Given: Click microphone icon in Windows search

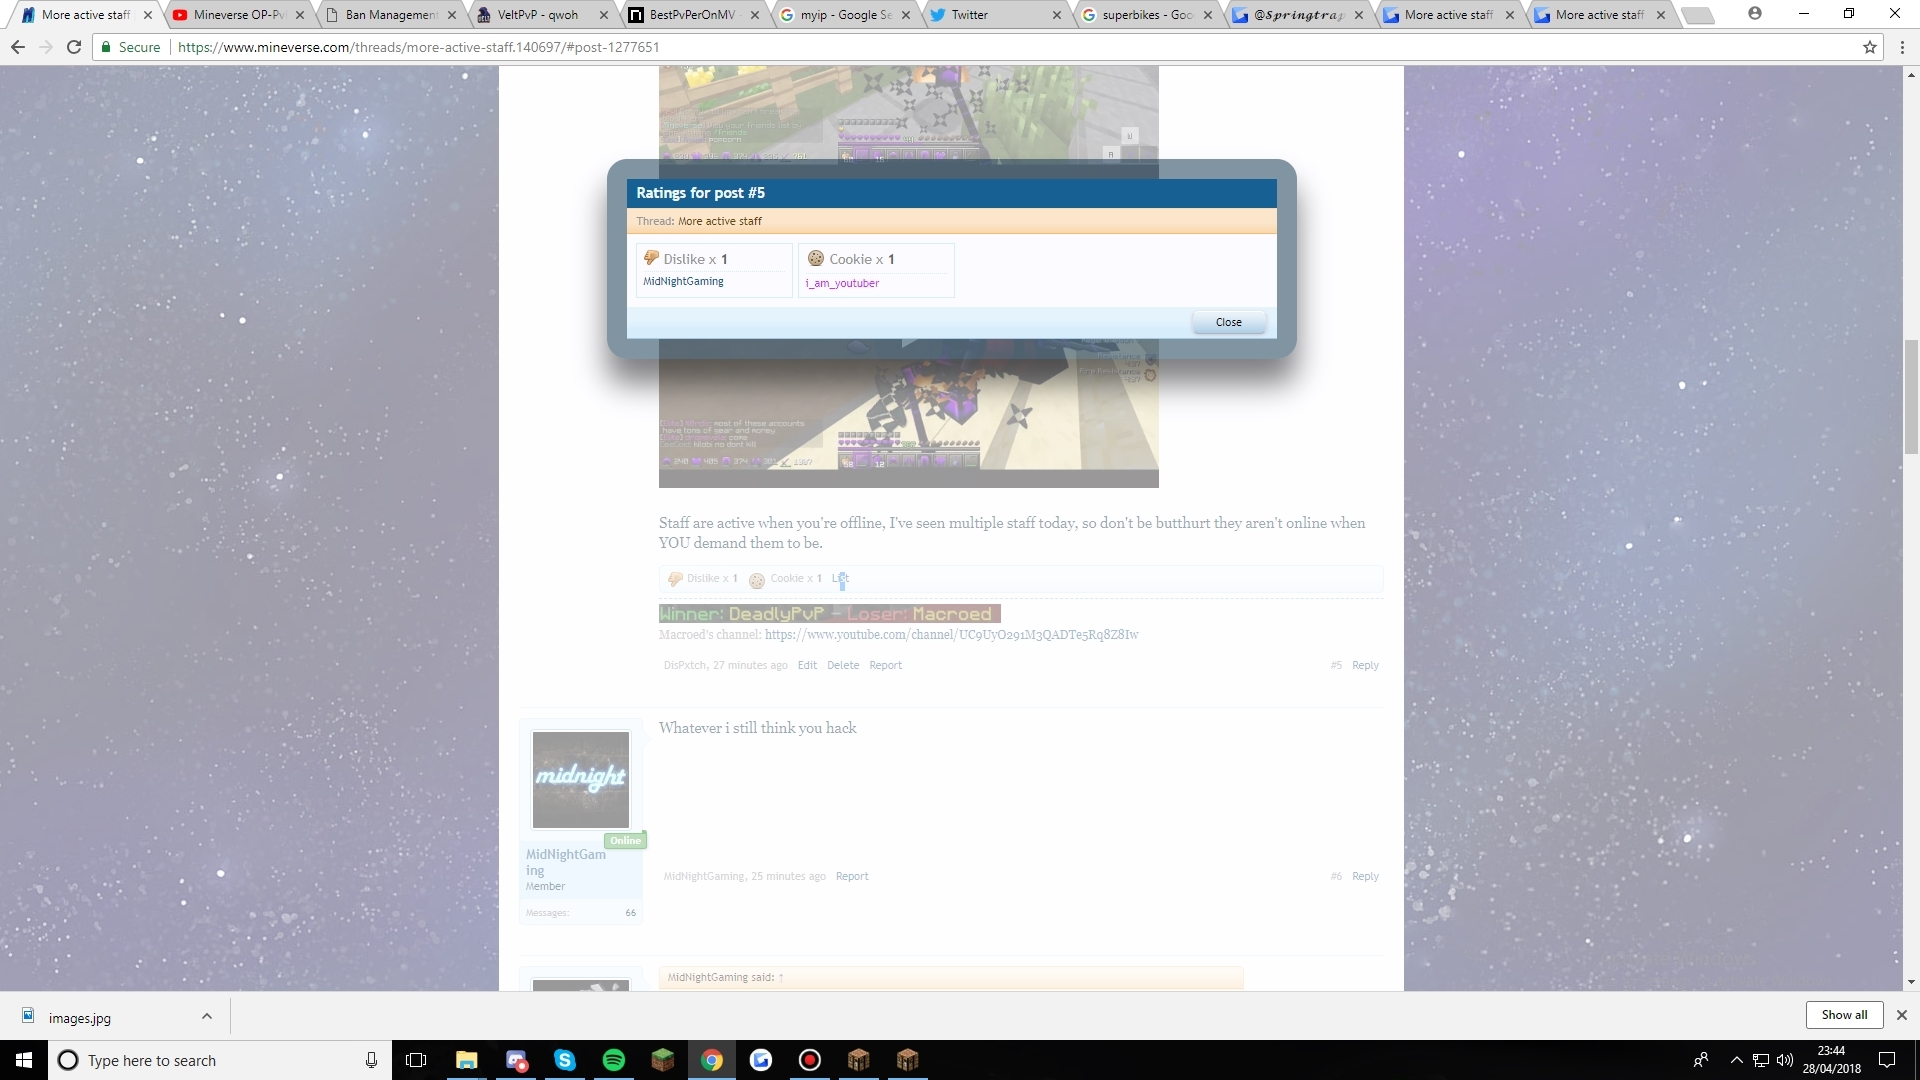Looking at the screenshot, I should [371, 1060].
